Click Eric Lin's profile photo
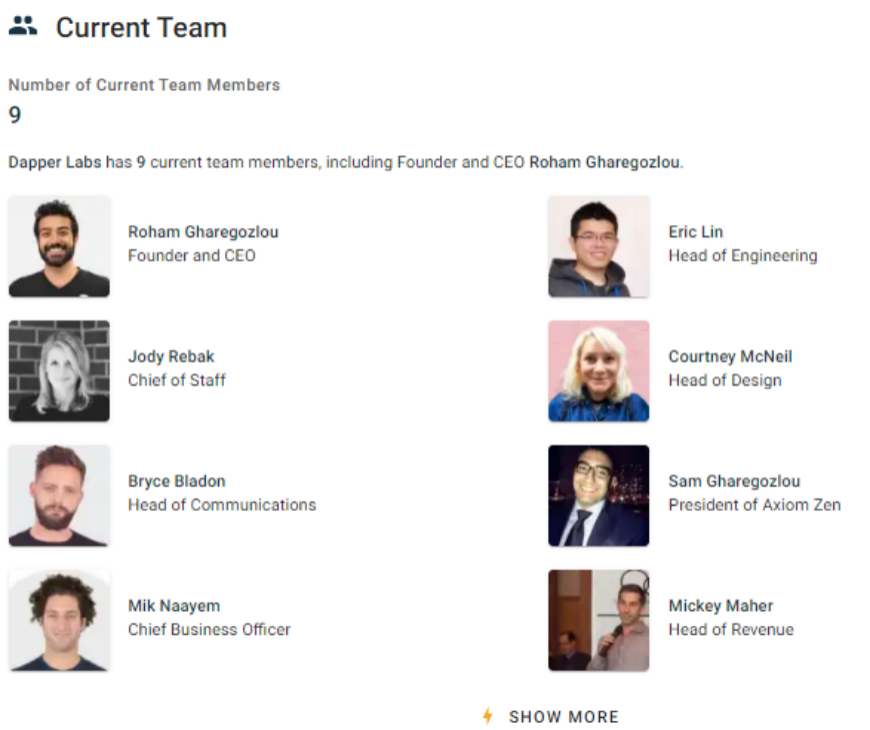This screenshot has height=730, width=870. pyautogui.click(x=598, y=246)
